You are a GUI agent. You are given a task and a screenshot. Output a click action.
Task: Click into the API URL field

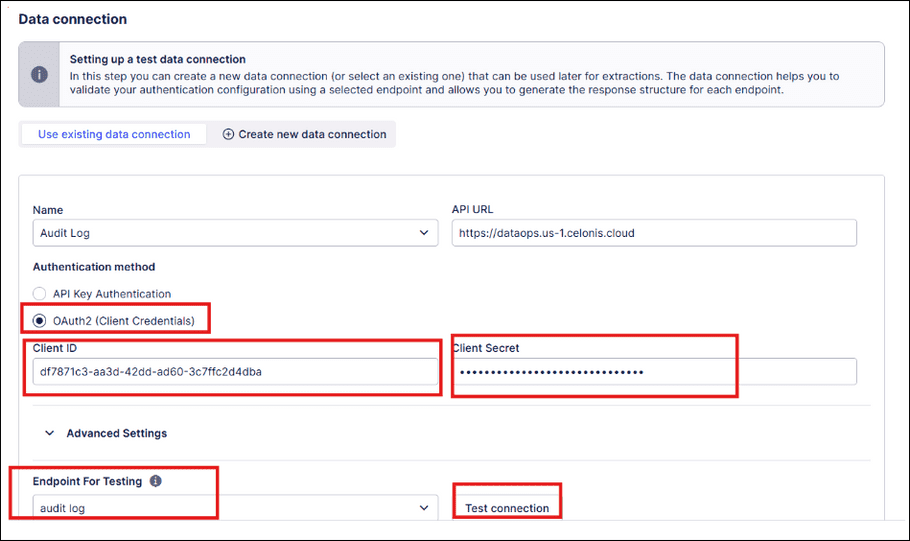(x=654, y=233)
